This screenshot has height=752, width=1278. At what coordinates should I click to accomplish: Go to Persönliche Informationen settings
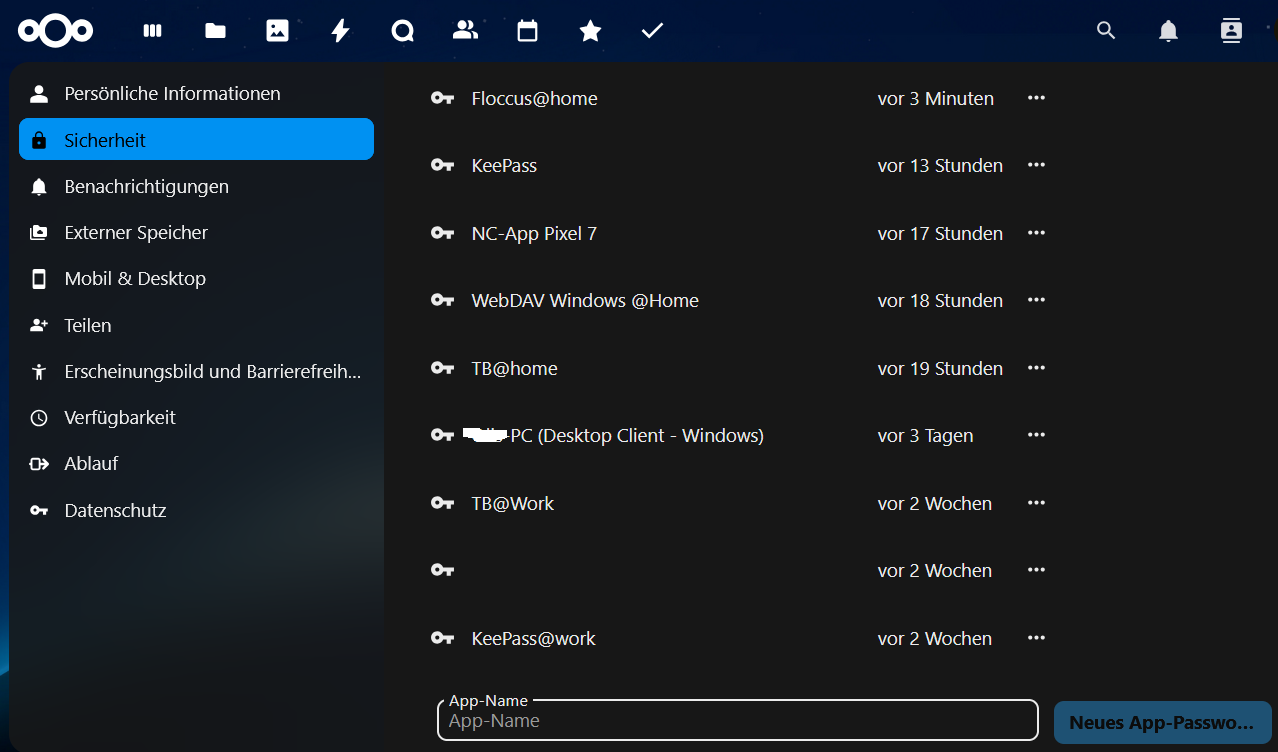[196, 94]
